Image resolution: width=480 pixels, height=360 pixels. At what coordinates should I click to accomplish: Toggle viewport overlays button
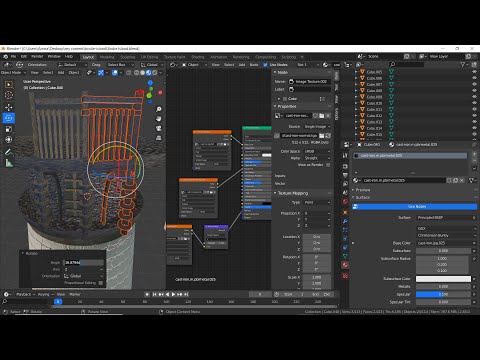click(x=115, y=72)
